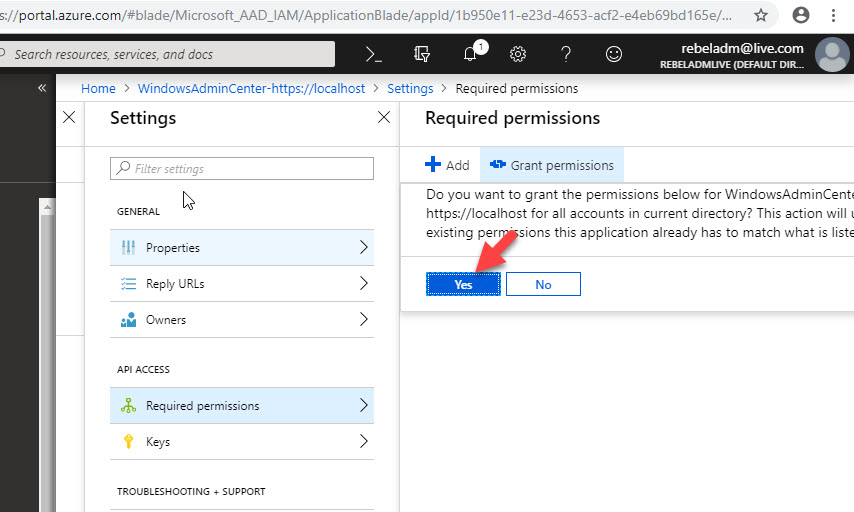
Task: Click the left blade scrollbar up arrow
Action: (x=47, y=207)
